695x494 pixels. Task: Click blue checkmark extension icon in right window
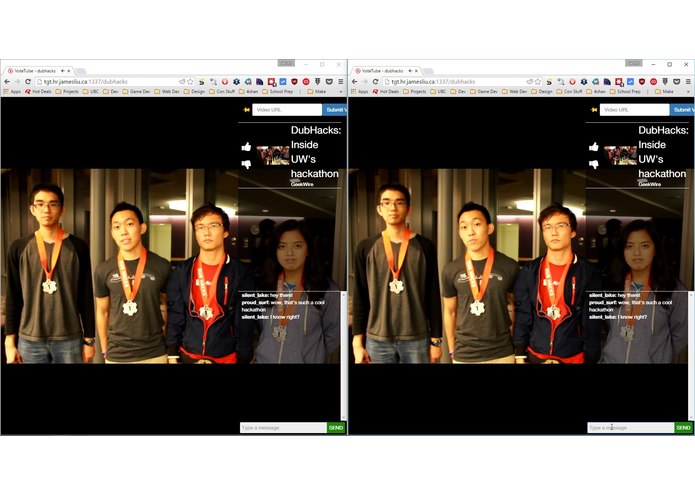(630, 82)
